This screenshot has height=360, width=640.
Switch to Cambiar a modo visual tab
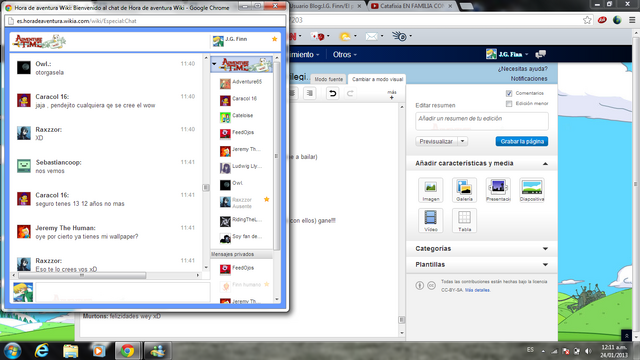(x=378, y=79)
